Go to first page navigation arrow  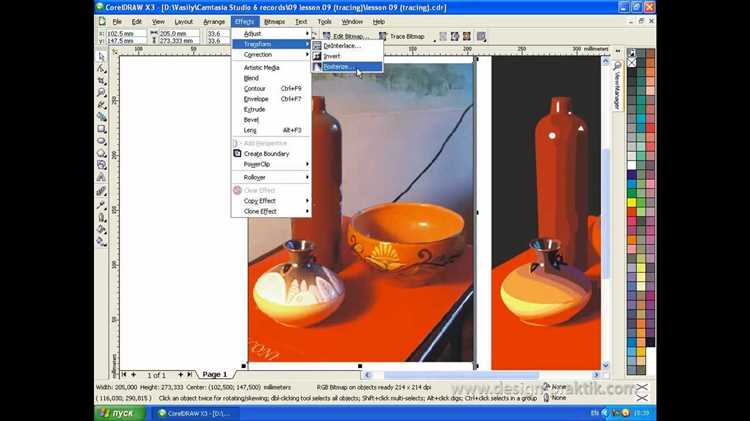point(124,375)
